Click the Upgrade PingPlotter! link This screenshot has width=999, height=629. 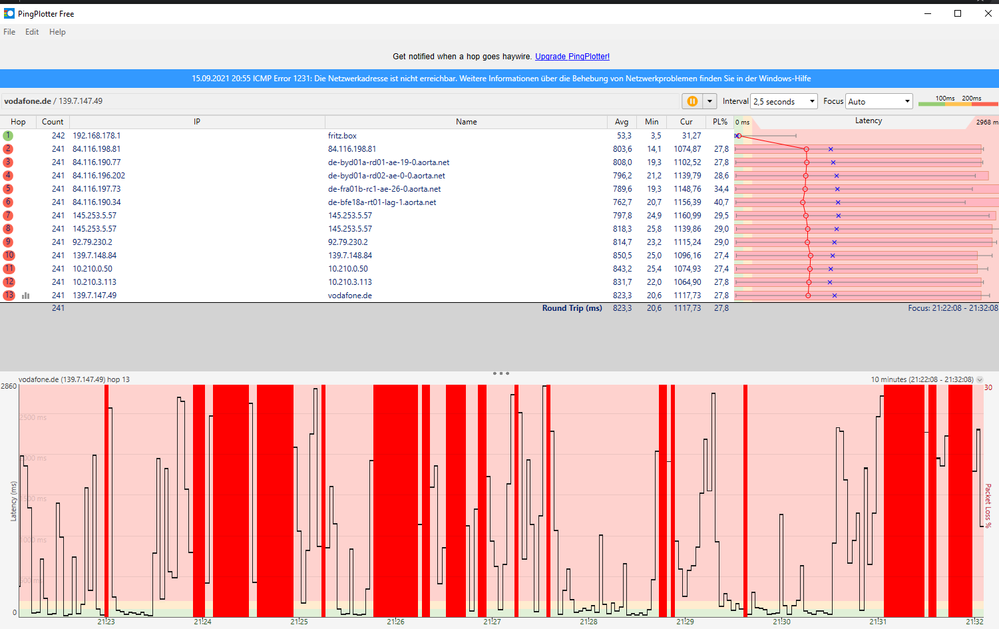(x=572, y=57)
